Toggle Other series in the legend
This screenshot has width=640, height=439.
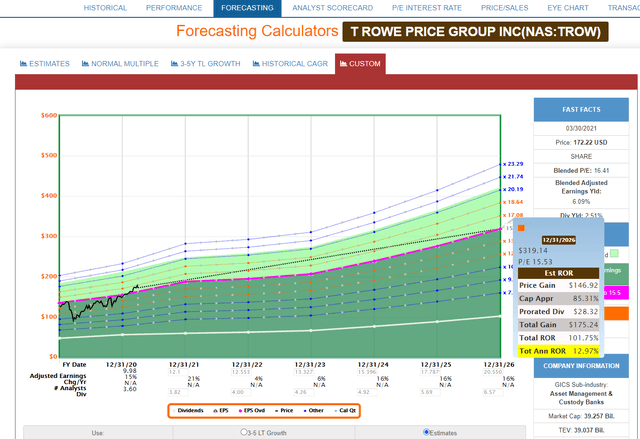[313, 410]
